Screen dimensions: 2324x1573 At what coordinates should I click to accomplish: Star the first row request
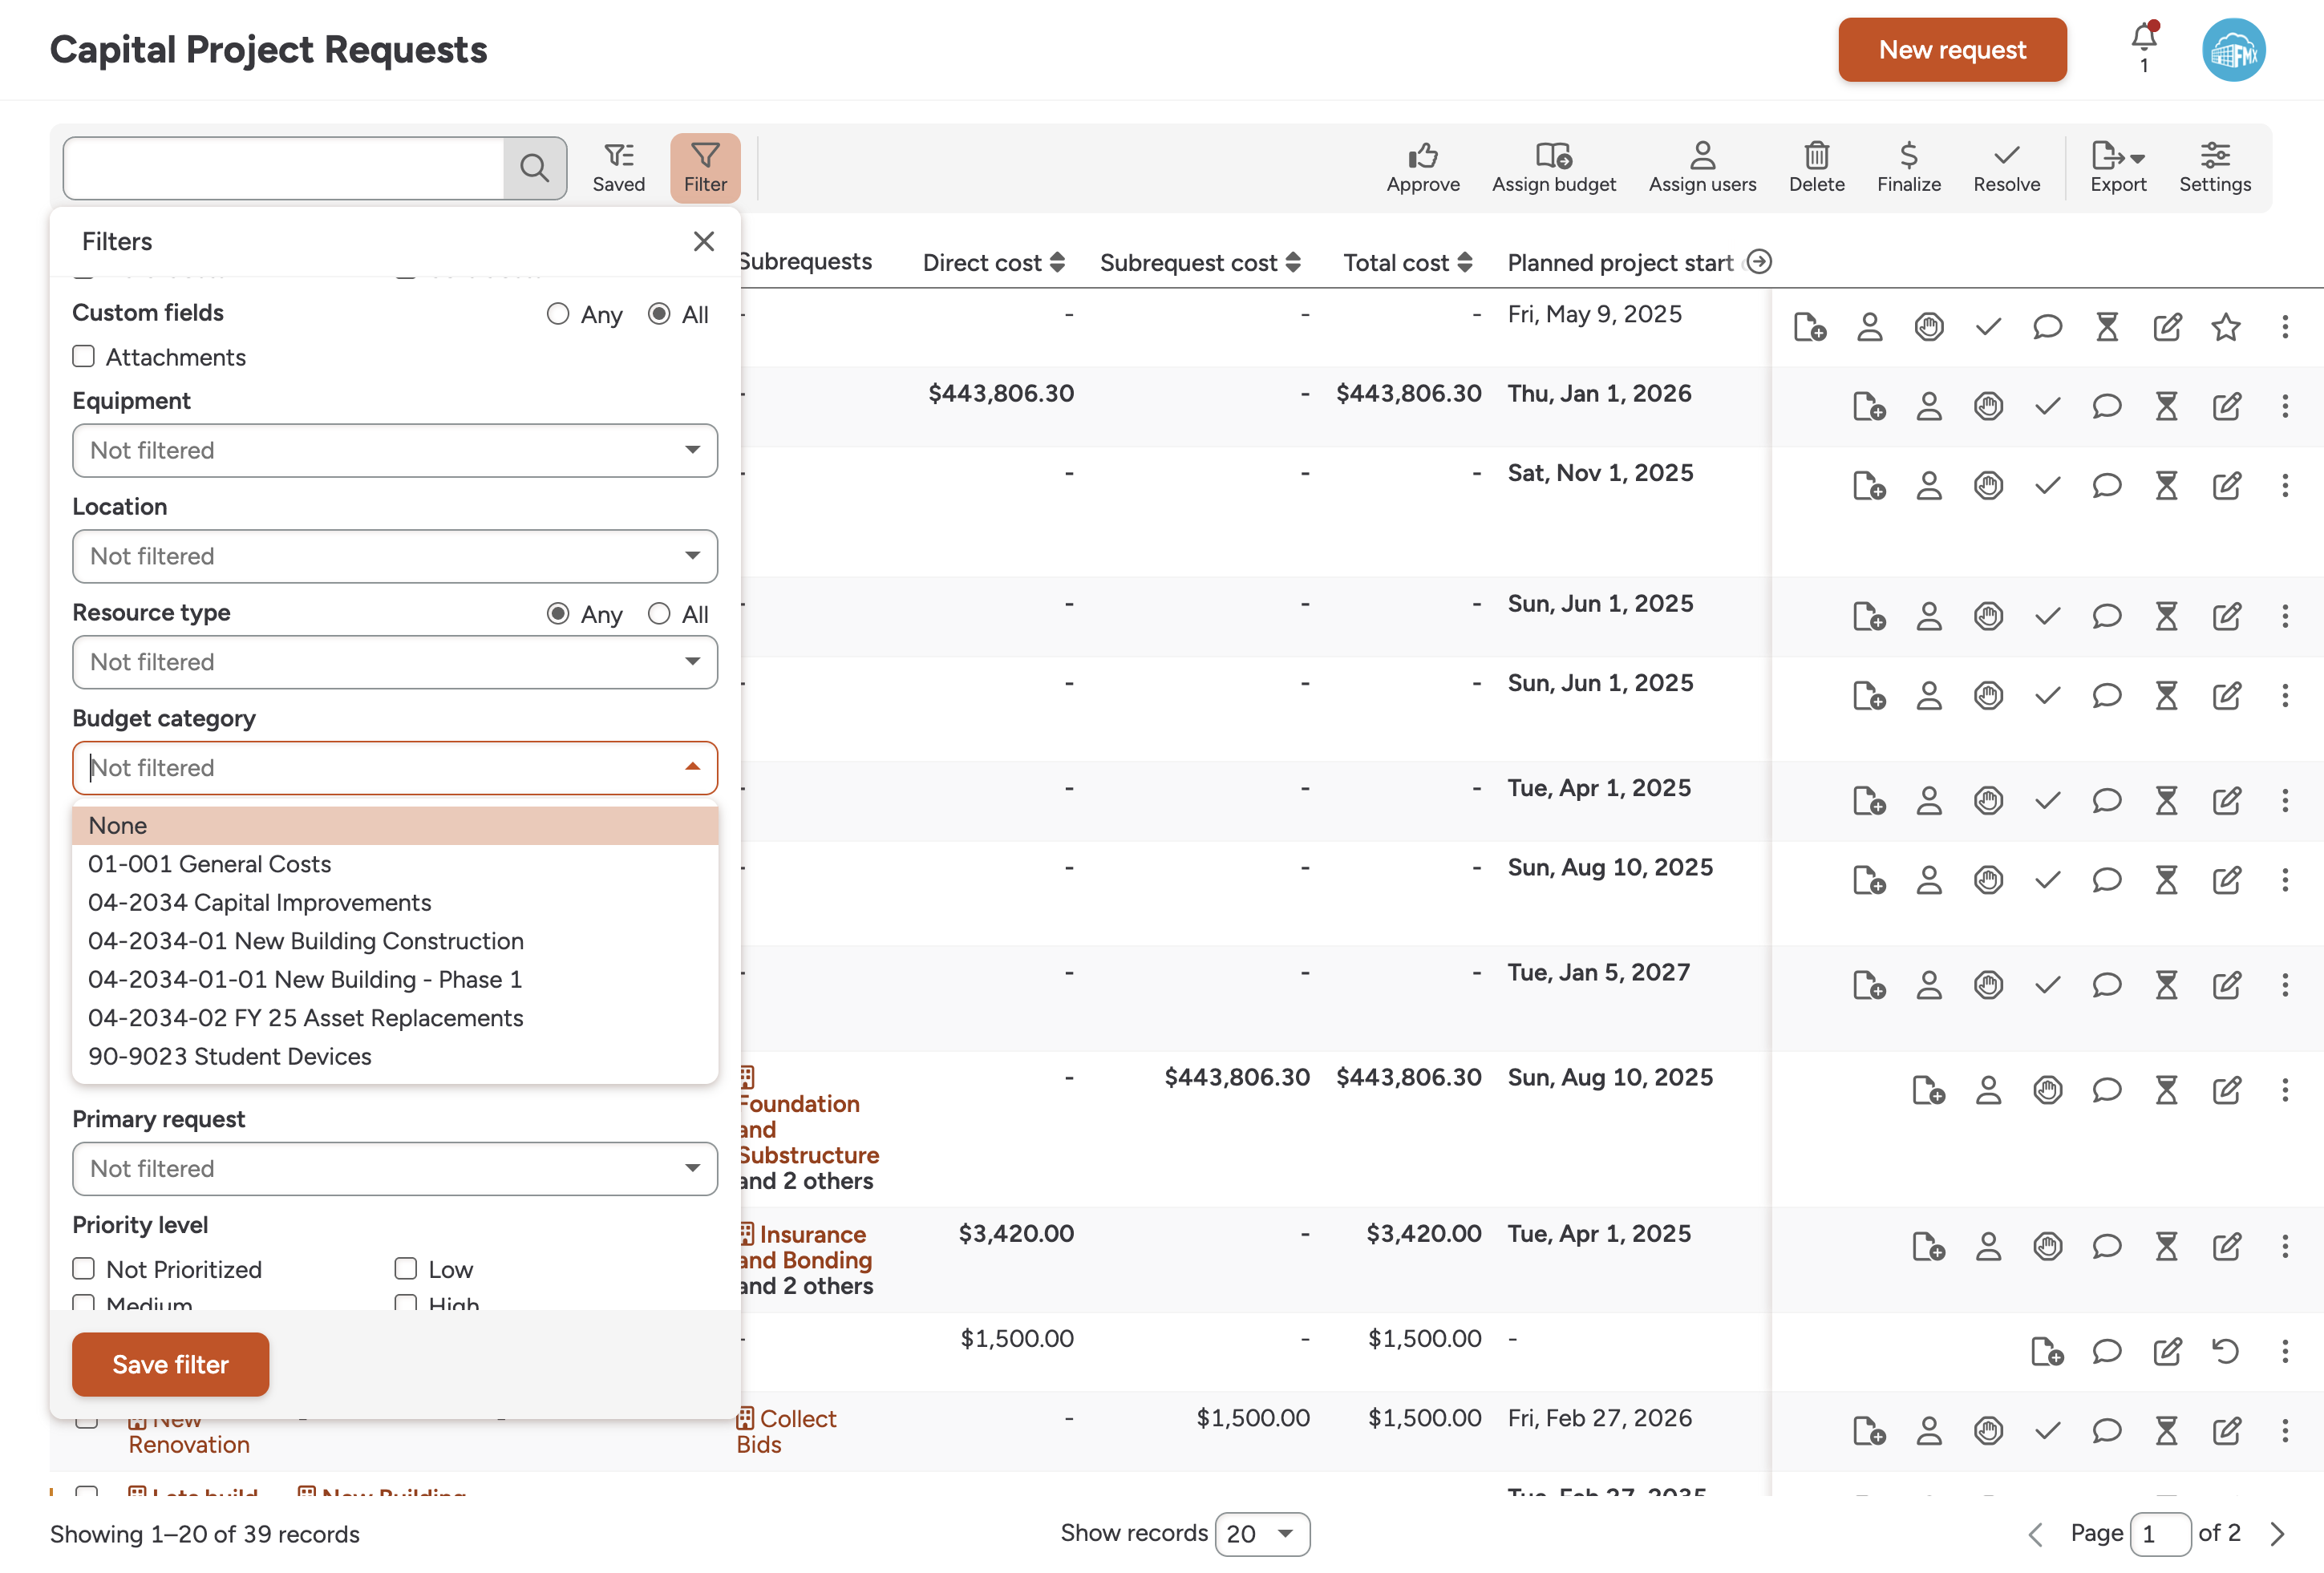pos(2225,327)
